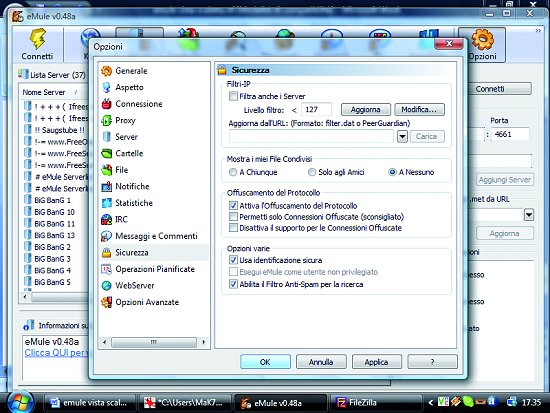550x413 pixels.
Task: Select the Aspetto options icon
Action: 106,87
